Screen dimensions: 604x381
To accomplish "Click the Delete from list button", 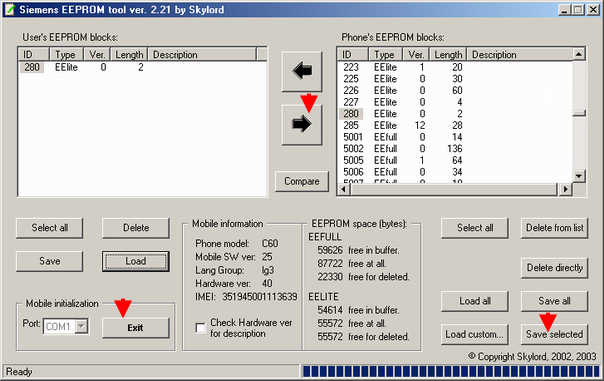I will pyautogui.click(x=555, y=228).
